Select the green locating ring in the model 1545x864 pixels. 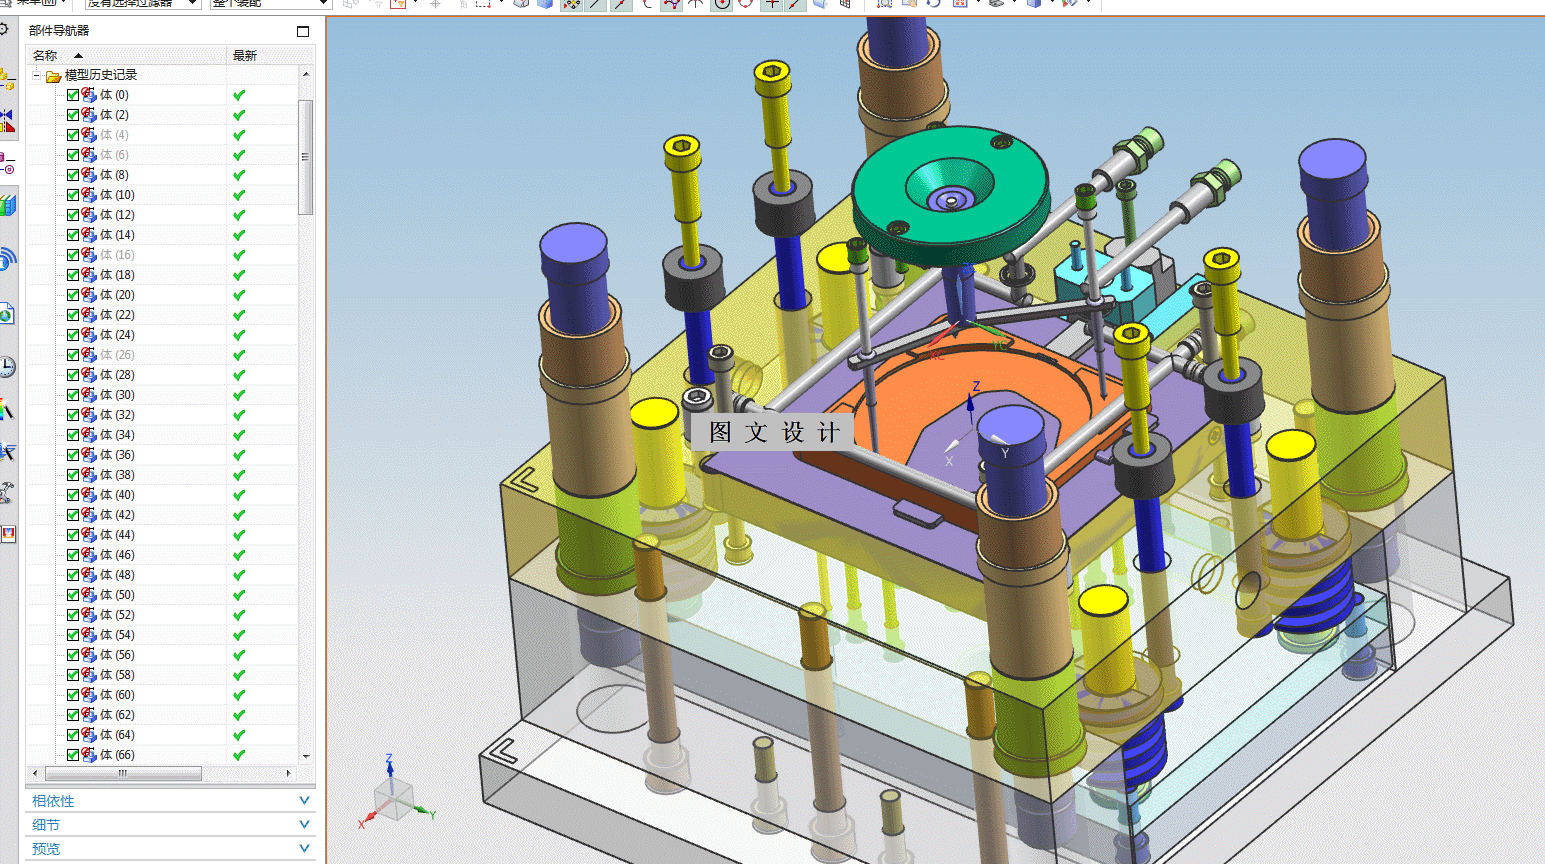(950, 194)
